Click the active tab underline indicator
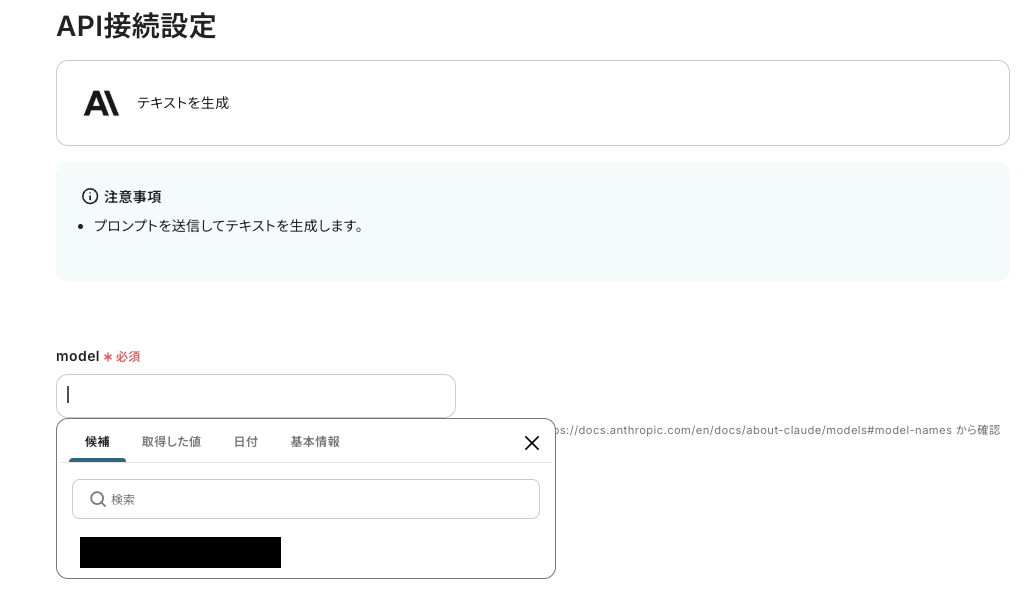 pos(97,459)
